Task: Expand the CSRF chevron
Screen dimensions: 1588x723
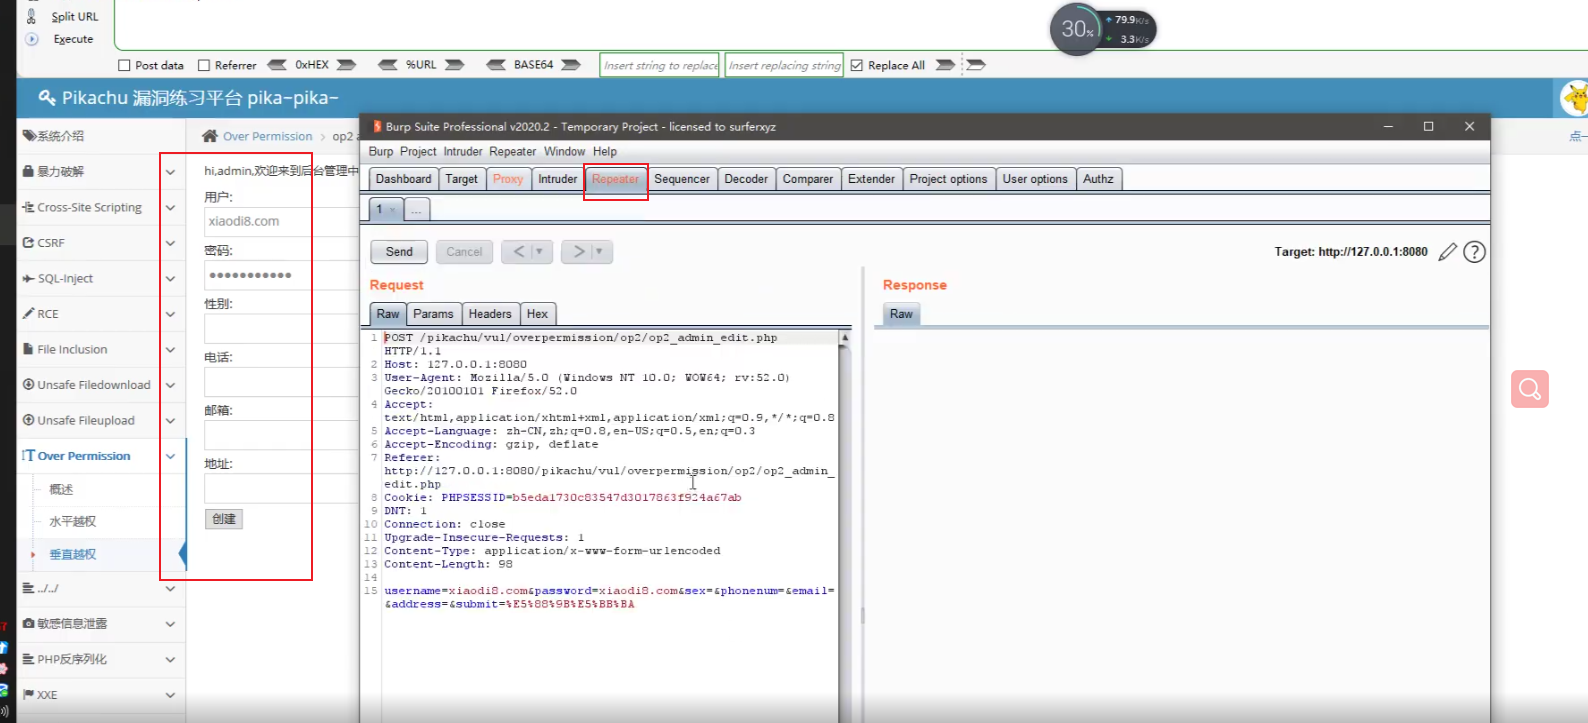Action: [x=170, y=243]
